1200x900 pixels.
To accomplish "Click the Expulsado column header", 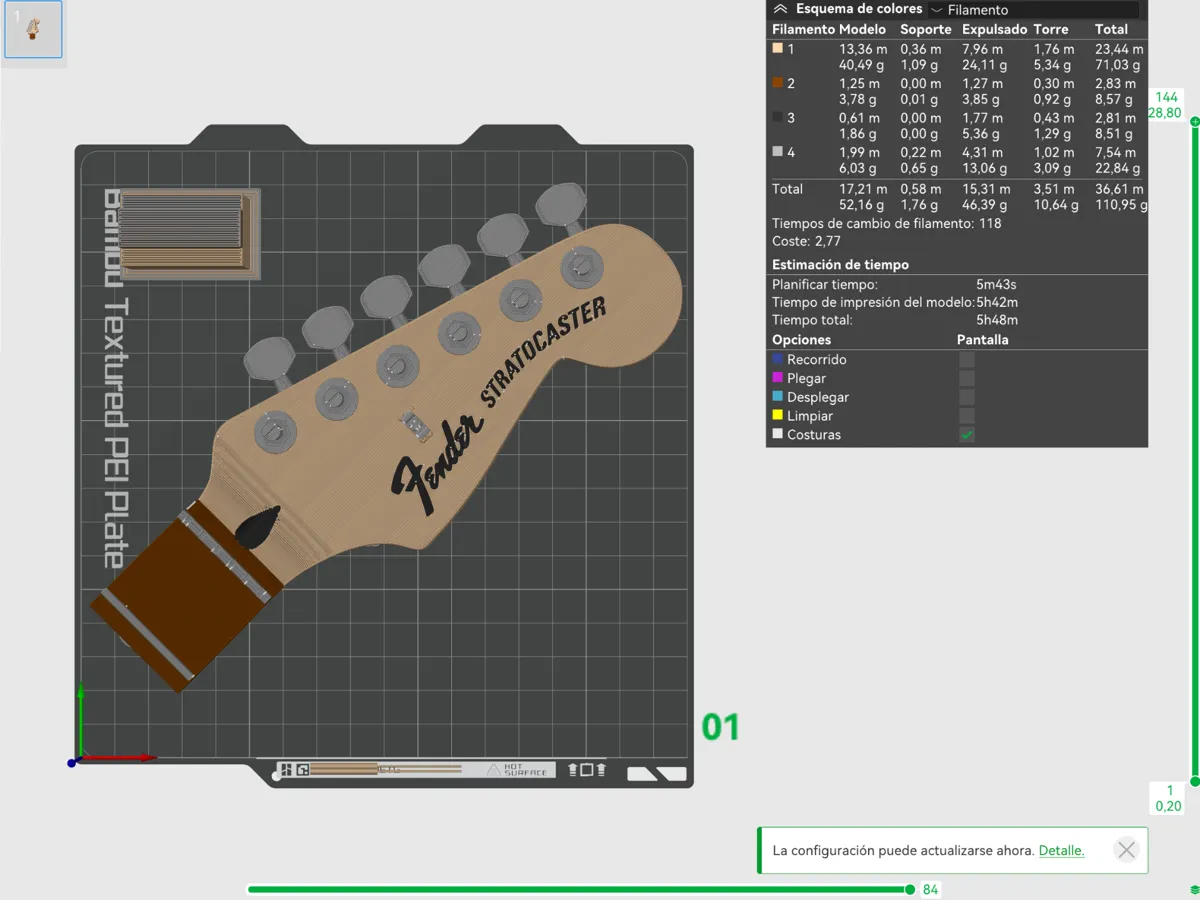I will pyautogui.click(x=994, y=29).
